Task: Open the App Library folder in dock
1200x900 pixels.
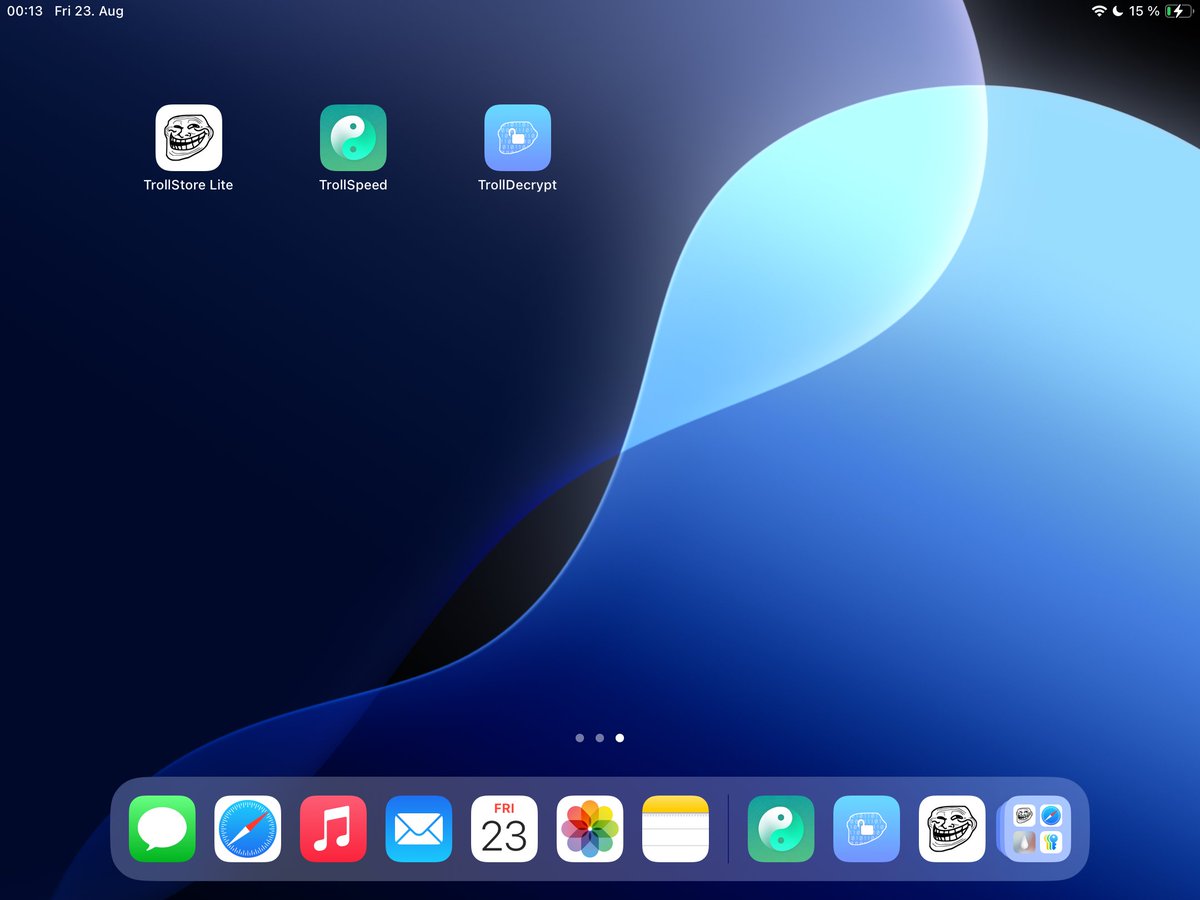Action: (x=1035, y=829)
